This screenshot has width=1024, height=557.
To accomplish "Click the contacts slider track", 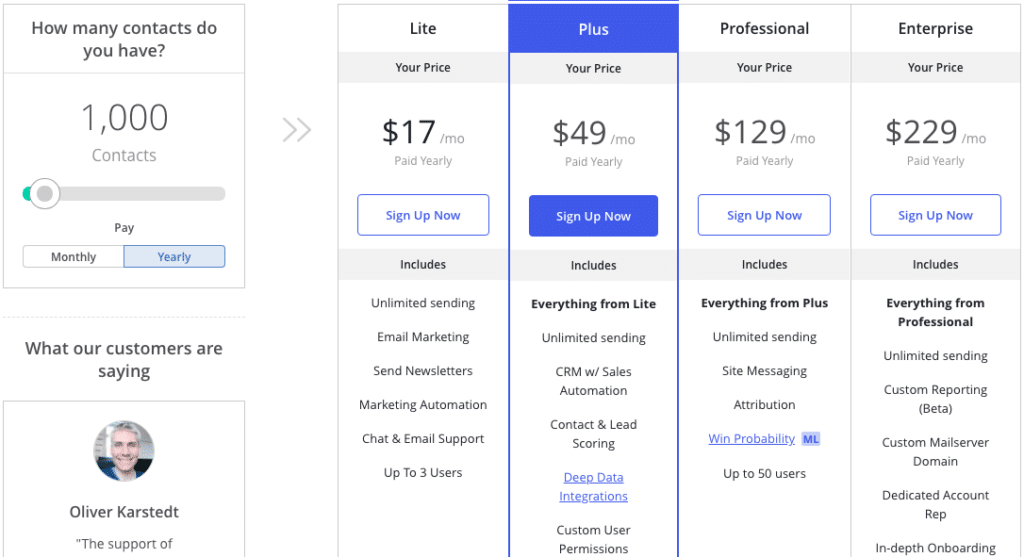I will pos(124,194).
